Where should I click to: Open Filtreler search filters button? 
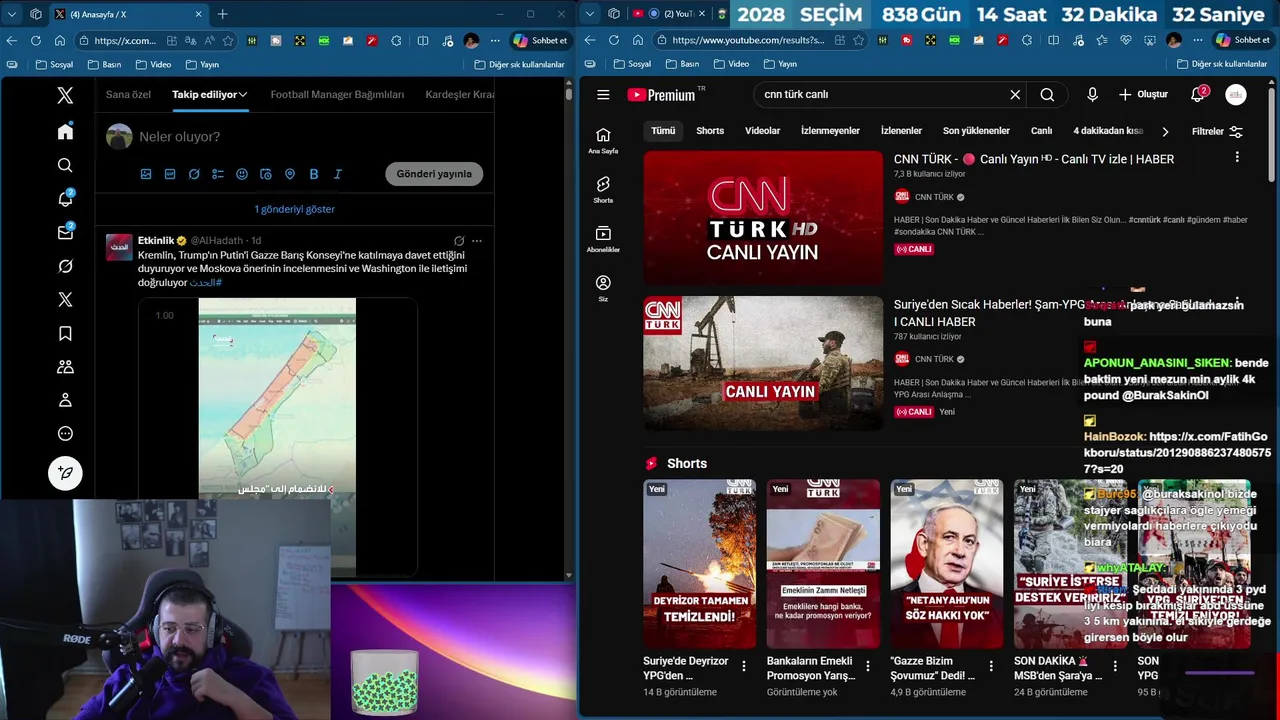pos(1217,131)
